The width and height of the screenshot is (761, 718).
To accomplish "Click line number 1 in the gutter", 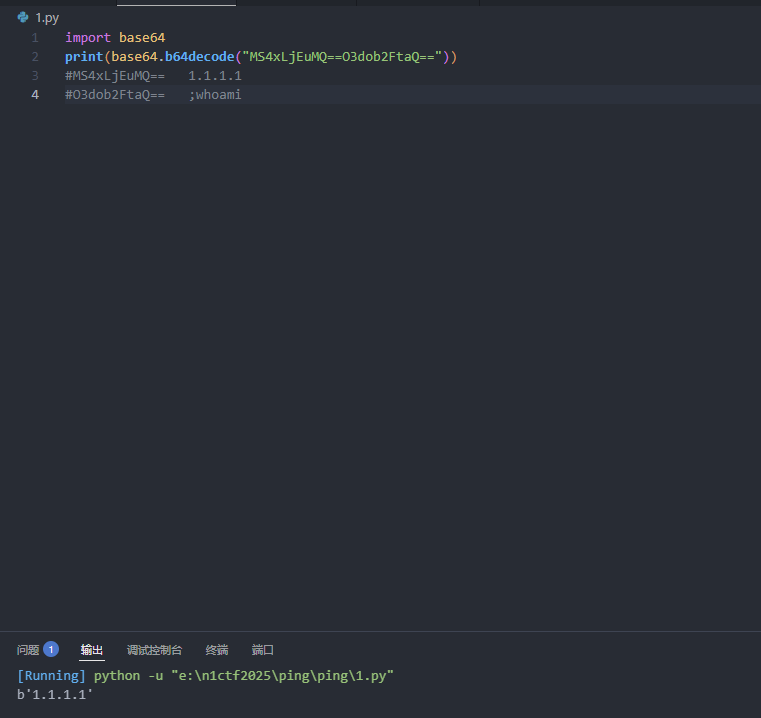I will [x=35, y=38].
